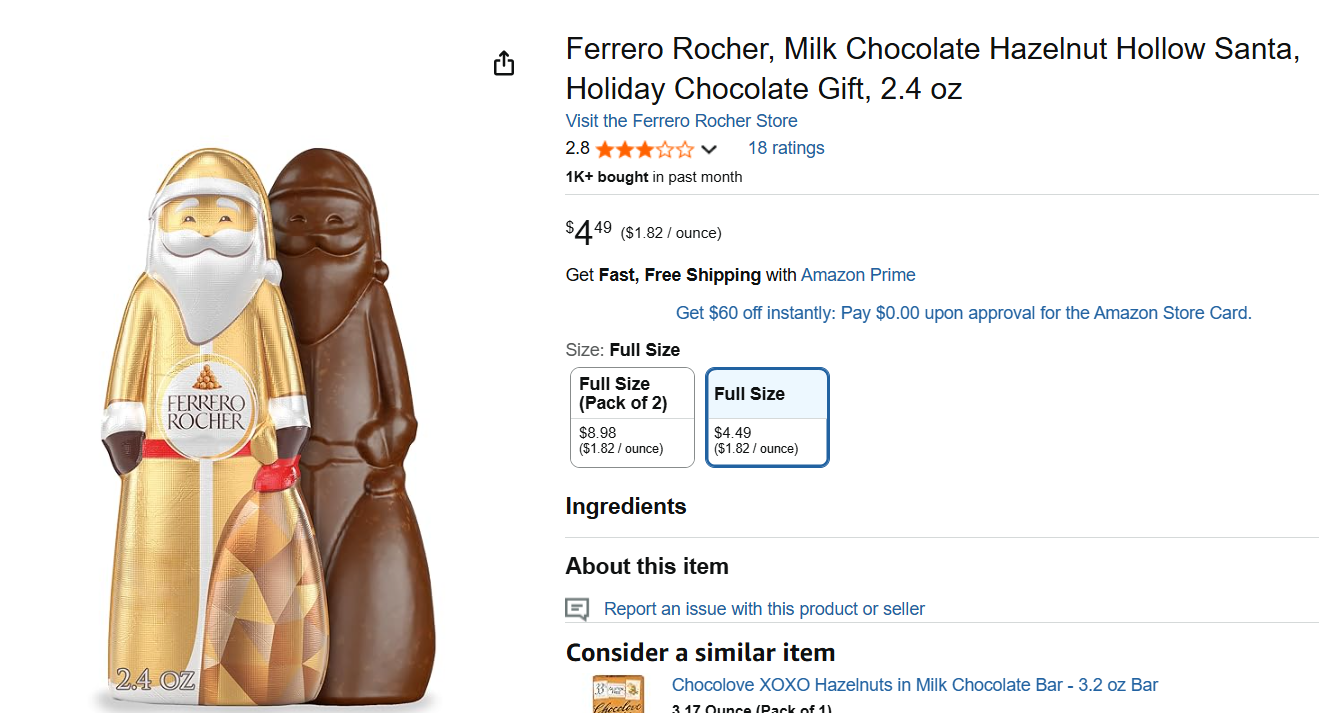
Task: Click the share icon beside the product image
Action: click(x=504, y=63)
